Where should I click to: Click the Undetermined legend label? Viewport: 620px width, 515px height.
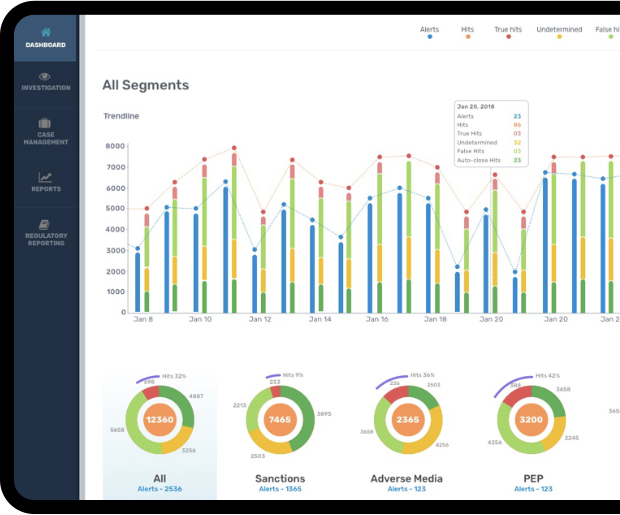pos(559,29)
